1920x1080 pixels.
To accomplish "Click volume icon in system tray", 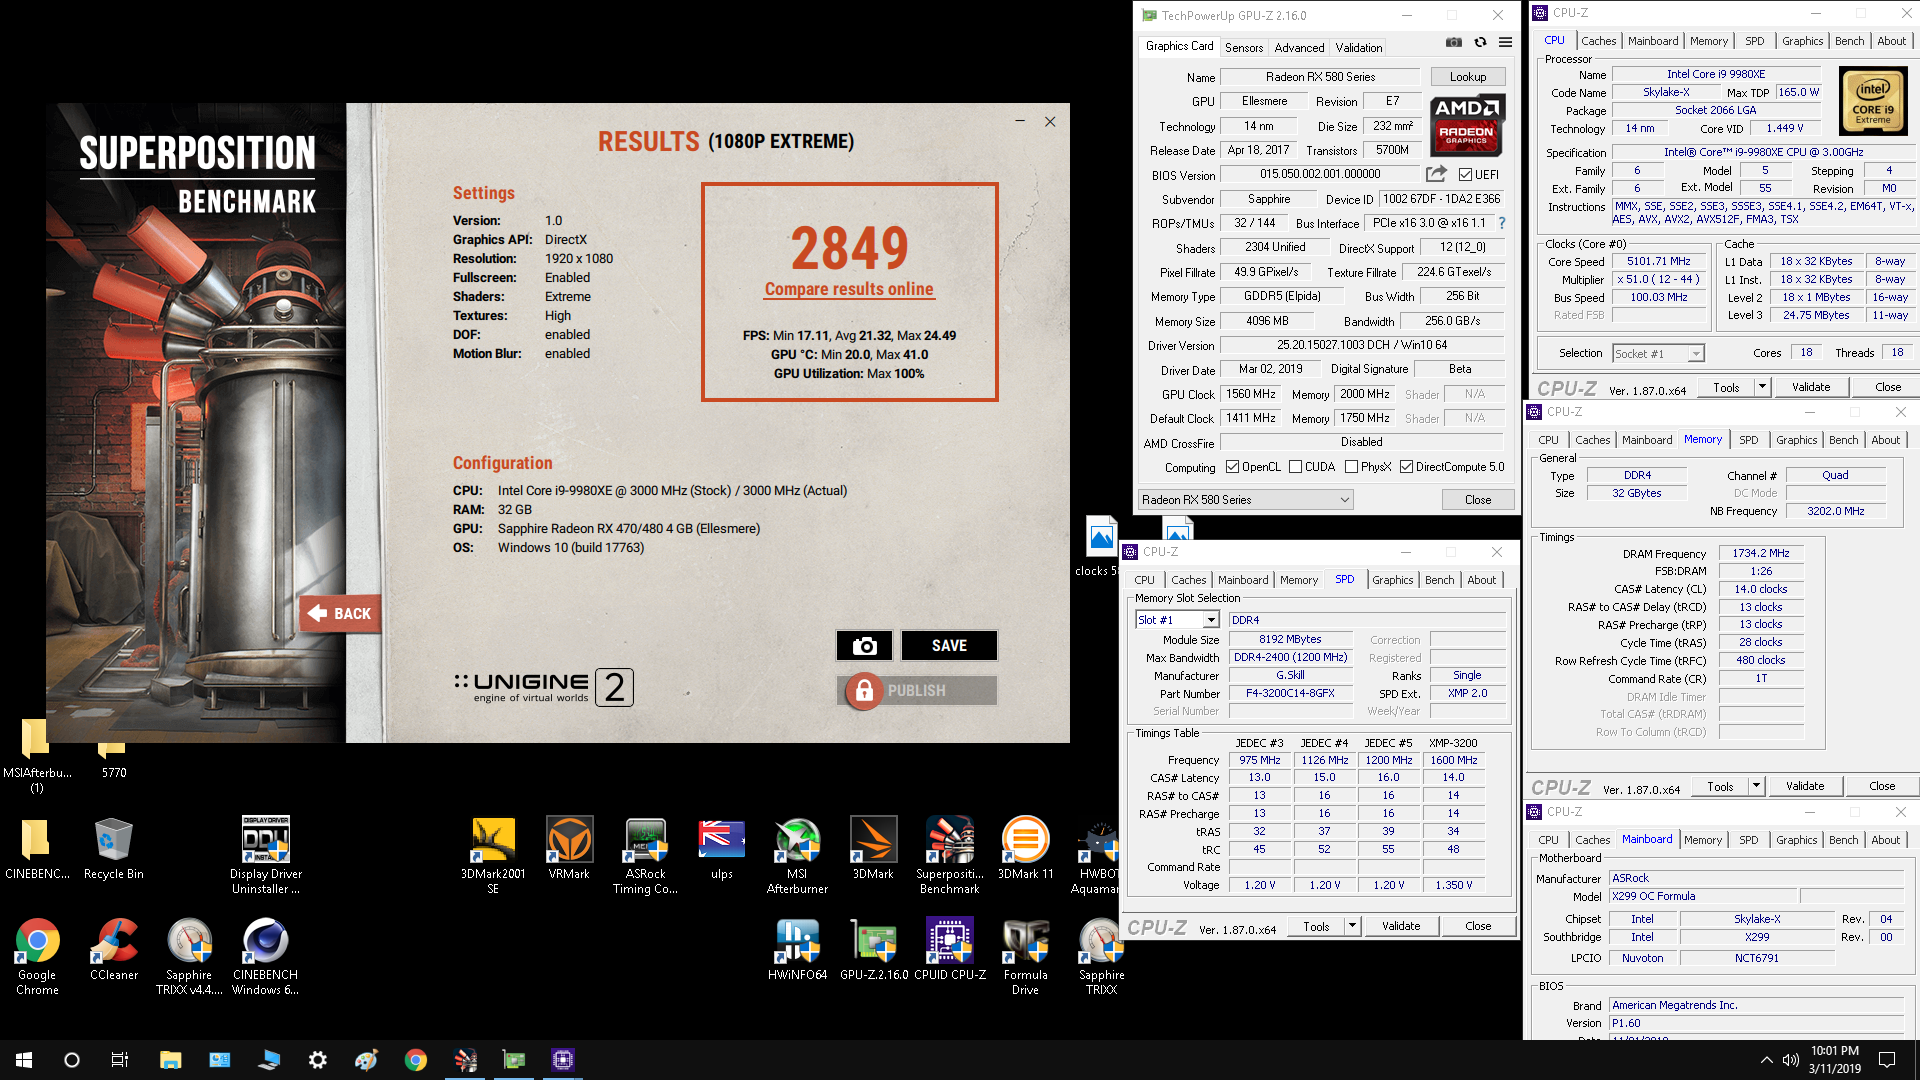I will (1790, 1060).
